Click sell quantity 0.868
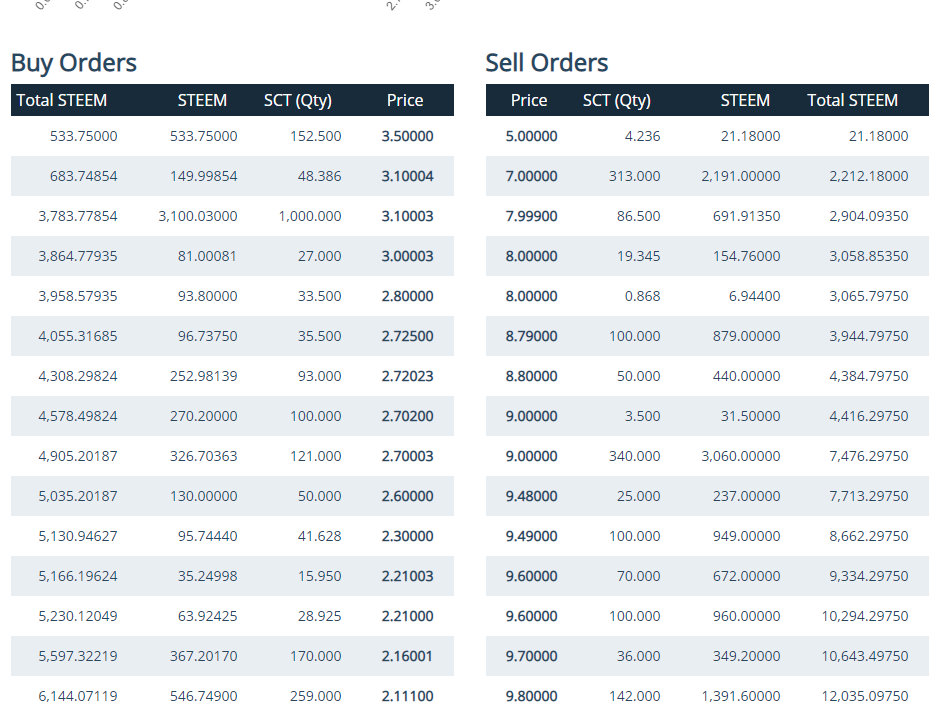The image size is (939, 717). (x=643, y=296)
